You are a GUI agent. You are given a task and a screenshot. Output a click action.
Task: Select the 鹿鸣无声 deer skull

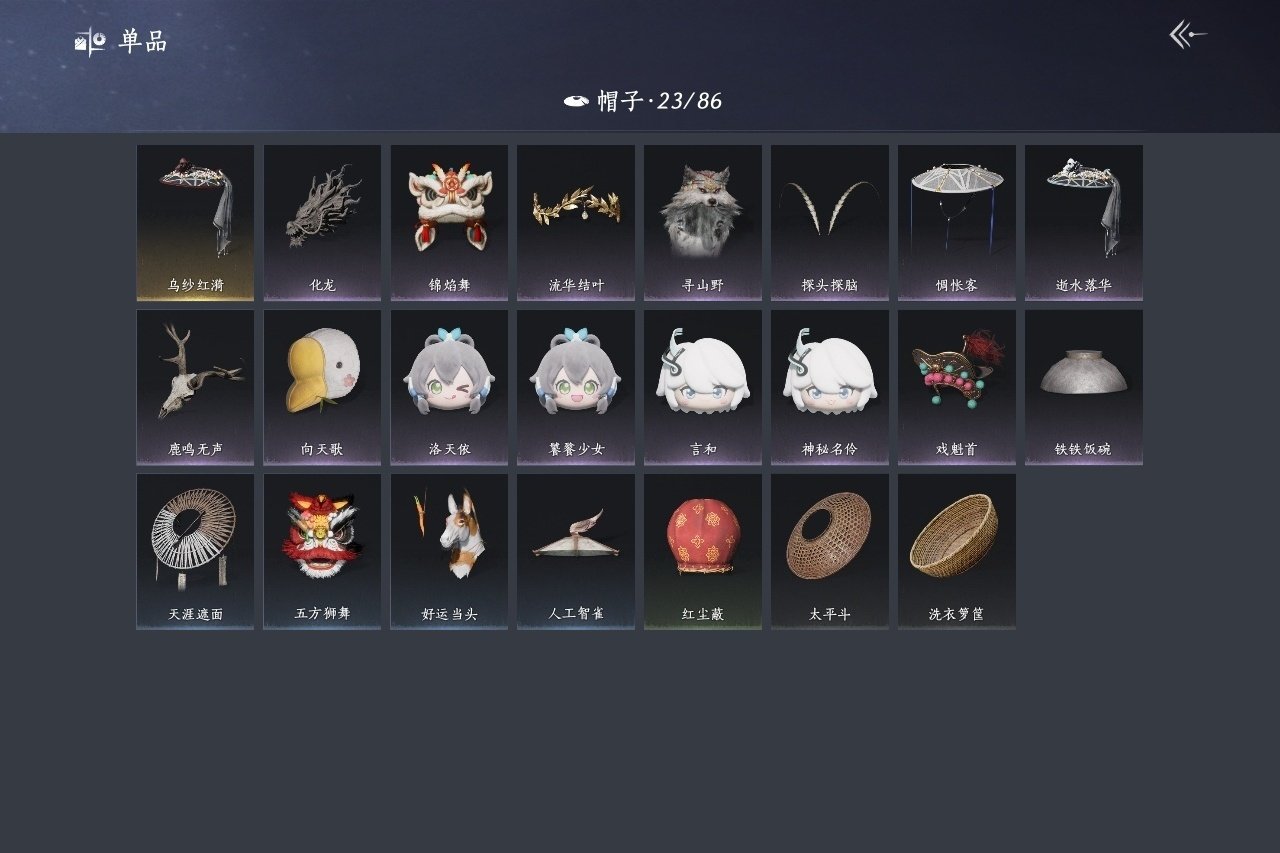click(x=195, y=387)
